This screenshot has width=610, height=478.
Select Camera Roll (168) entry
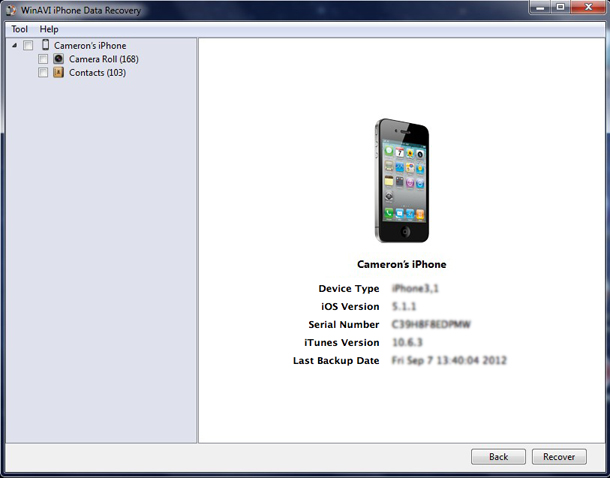click(x=103, y=59)
